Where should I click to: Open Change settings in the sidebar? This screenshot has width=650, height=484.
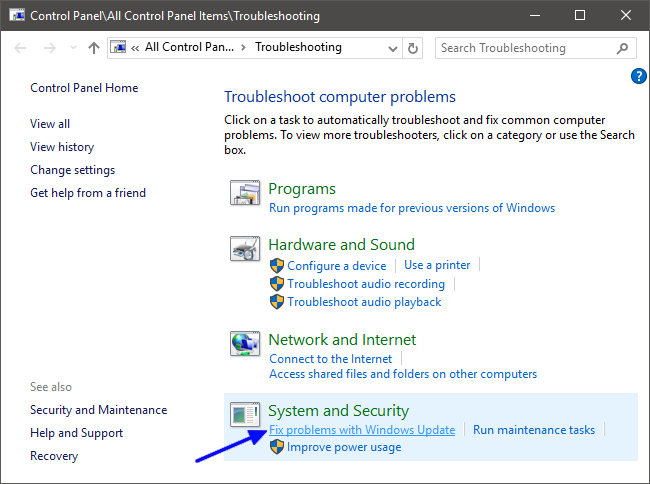pos(73,170)
